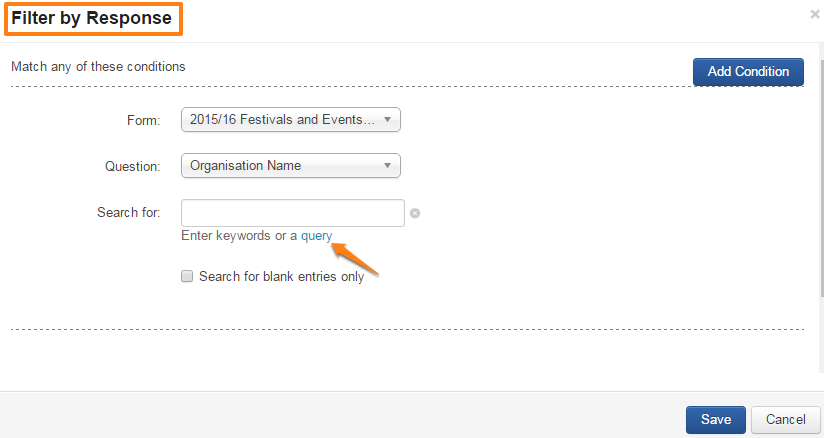Click the 'Form:' field label
Screen dimensions: 824x438
(x=143, y=121)
